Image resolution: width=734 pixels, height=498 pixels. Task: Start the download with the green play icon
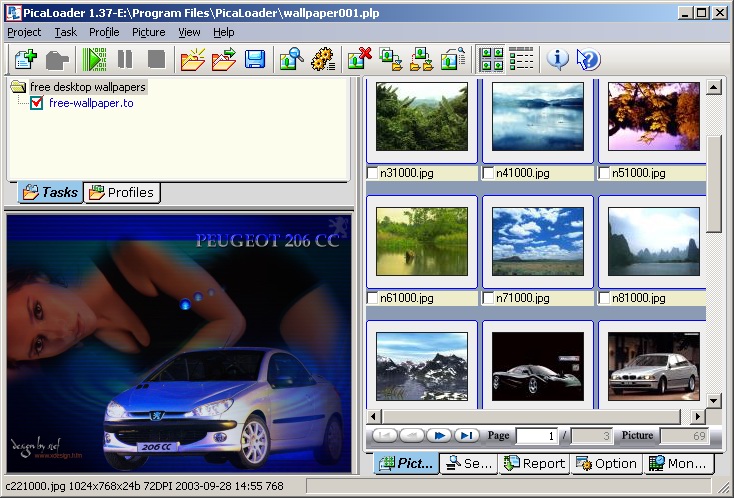(95, 59)
